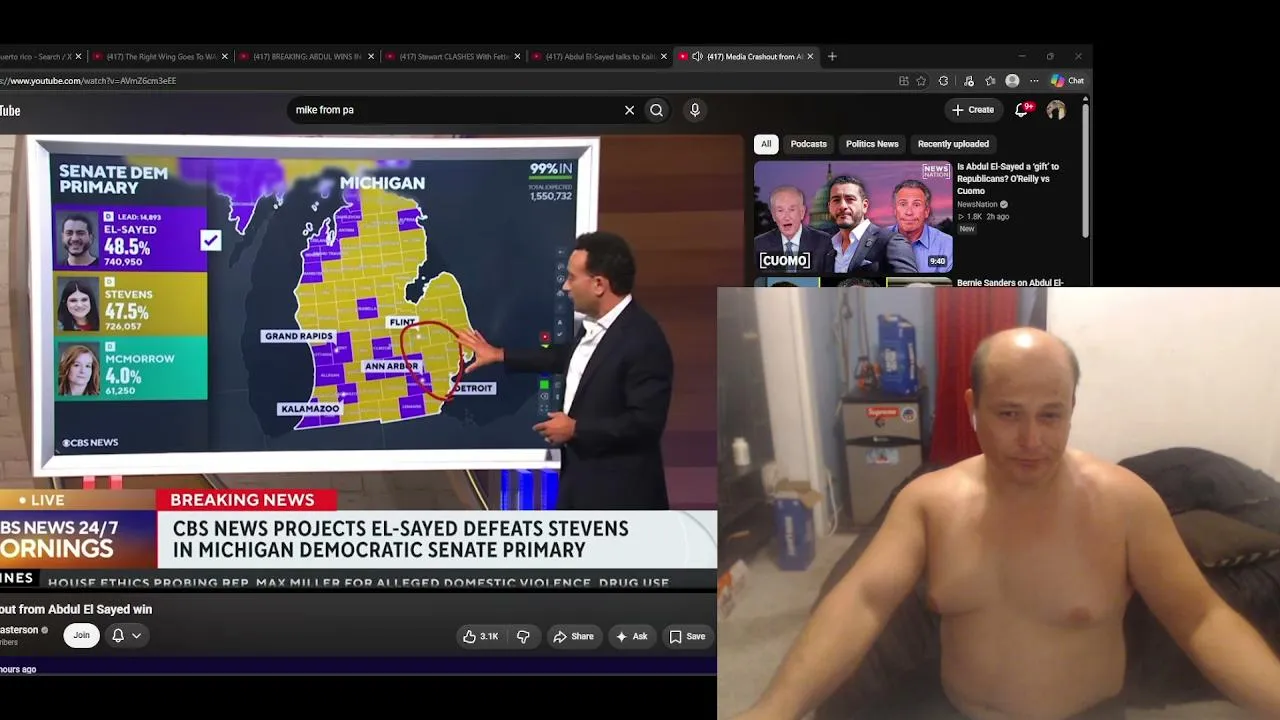
Task: Clear the YouTube search box text
Action: (629, 110)
